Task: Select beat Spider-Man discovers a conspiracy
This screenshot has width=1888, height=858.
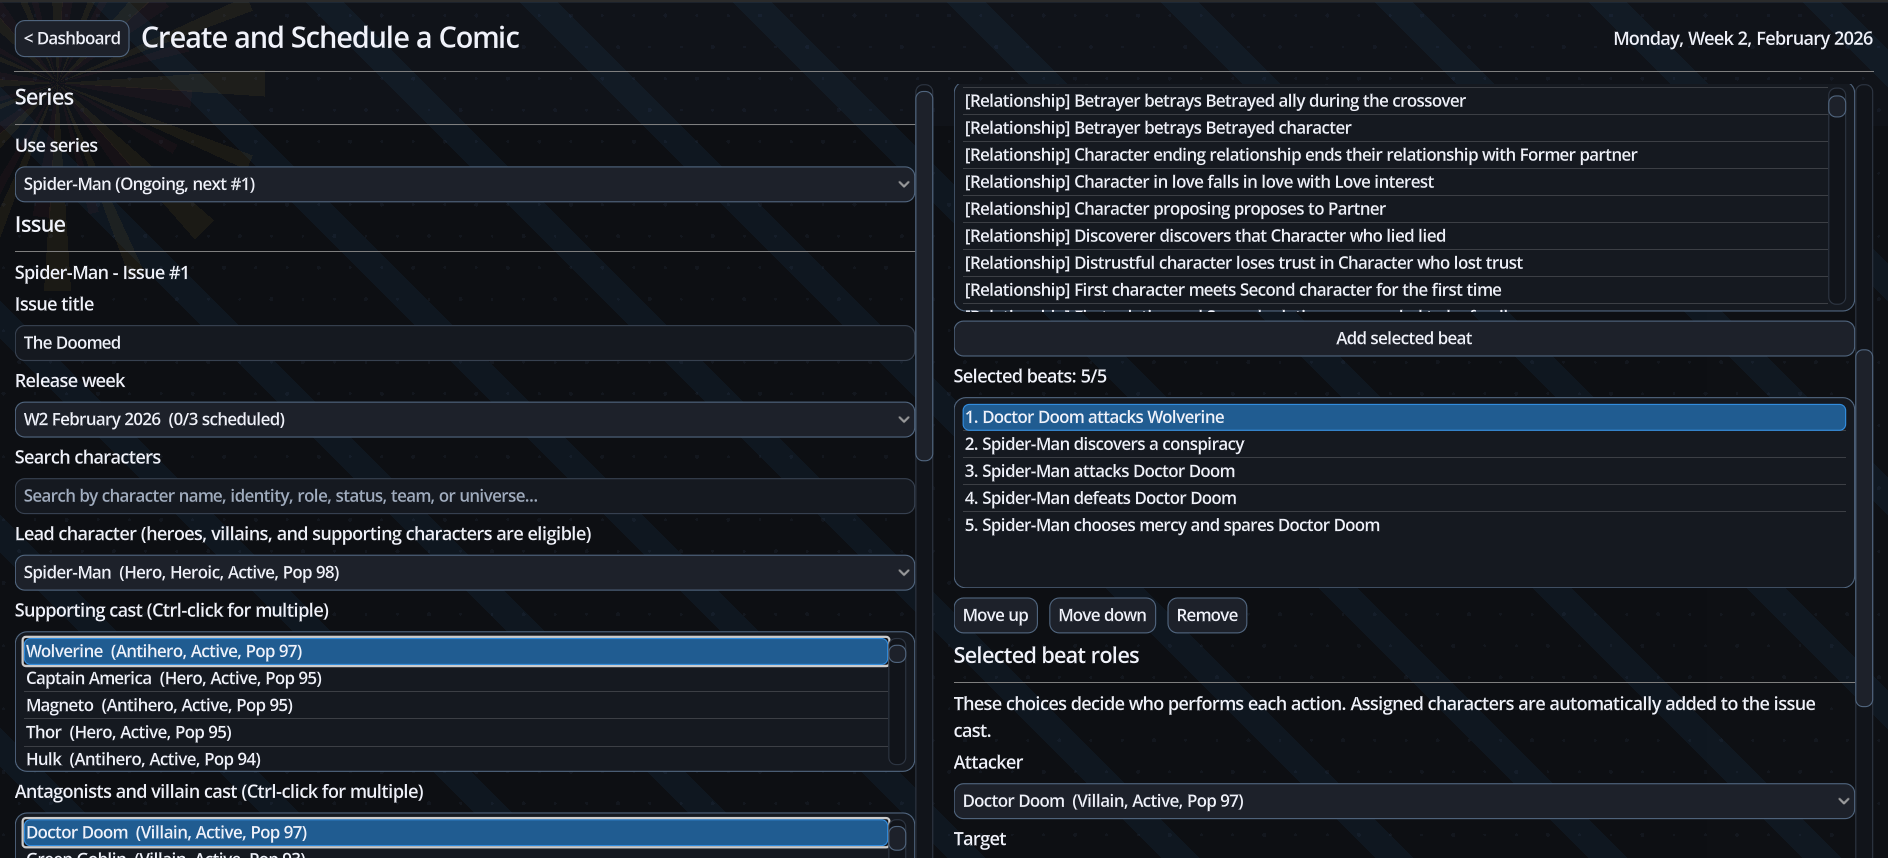Action: (x=1403, y=444)
